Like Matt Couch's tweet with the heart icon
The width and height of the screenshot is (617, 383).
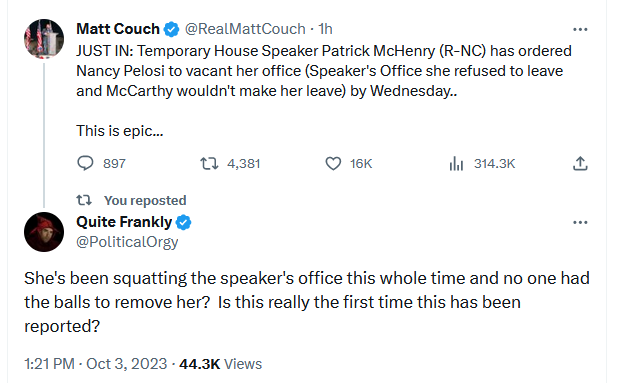pos(333,163)
